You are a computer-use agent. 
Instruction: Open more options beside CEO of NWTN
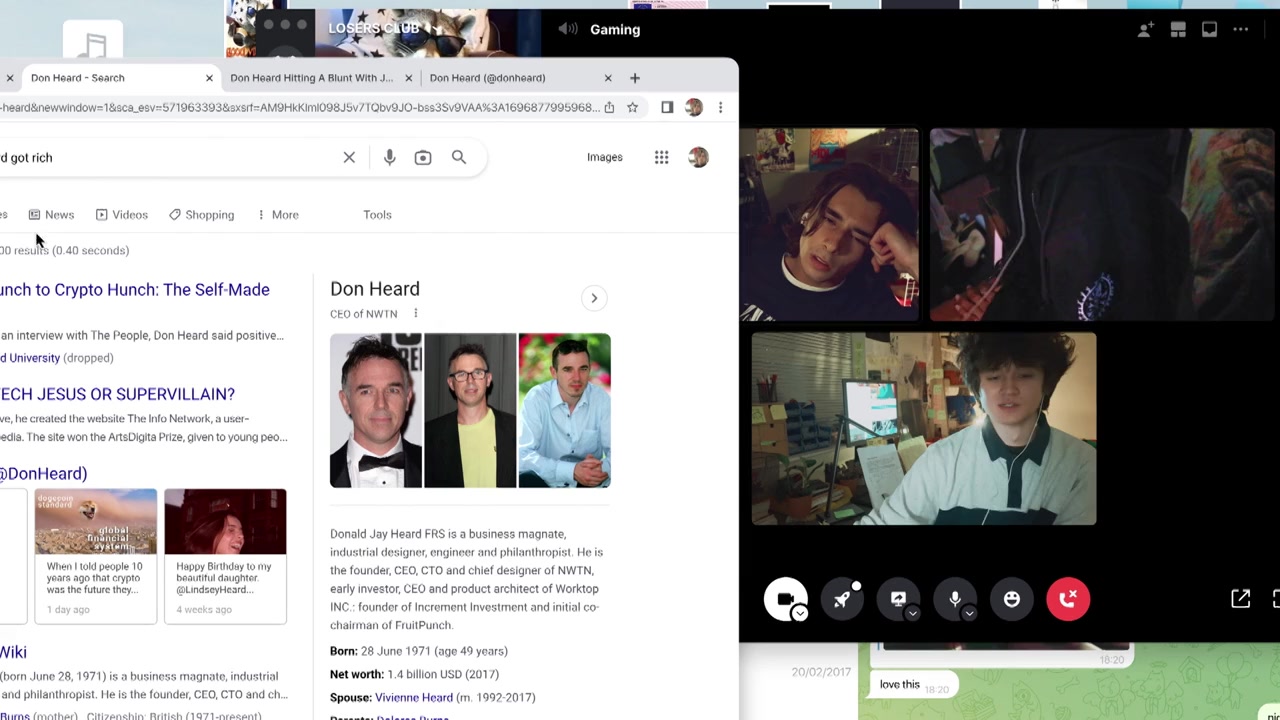coord(416,314)
